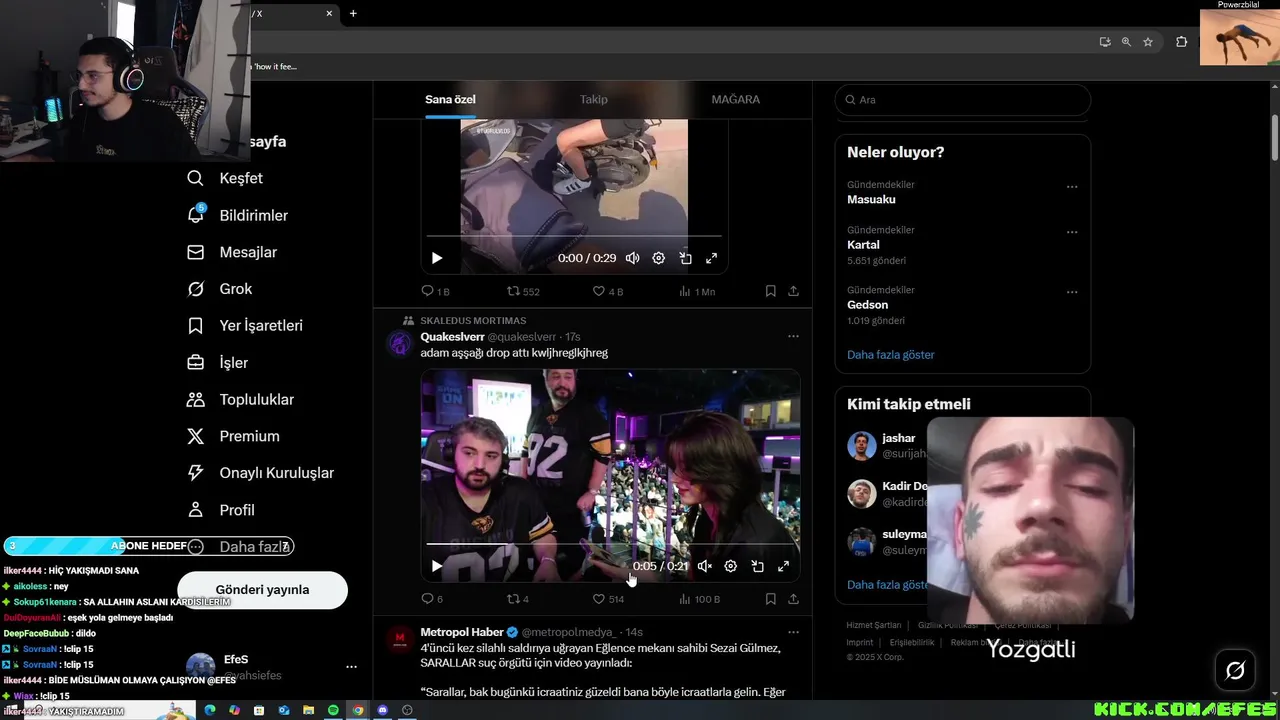Toggle picture-in-picture on top 0:29 video
This screenshot has width=1280, height=720.
[x=685, y=258]
